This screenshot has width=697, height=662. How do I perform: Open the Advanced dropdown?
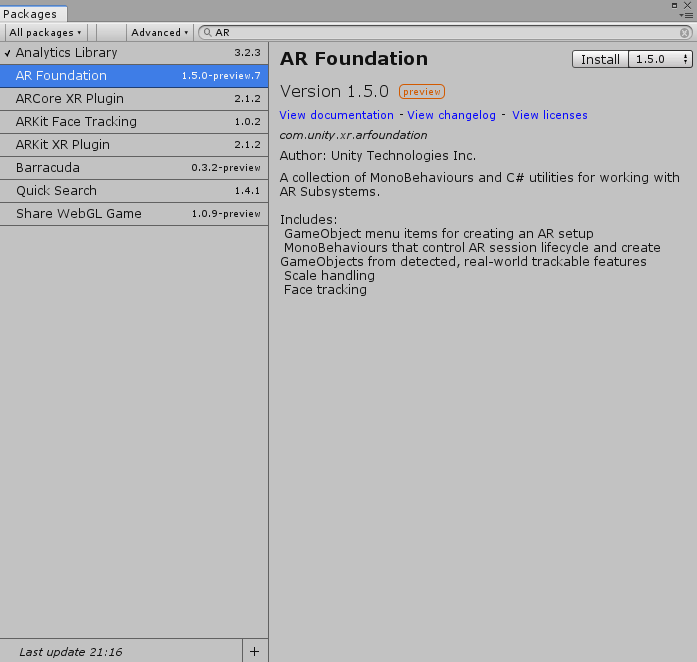(x=160, y=32)
